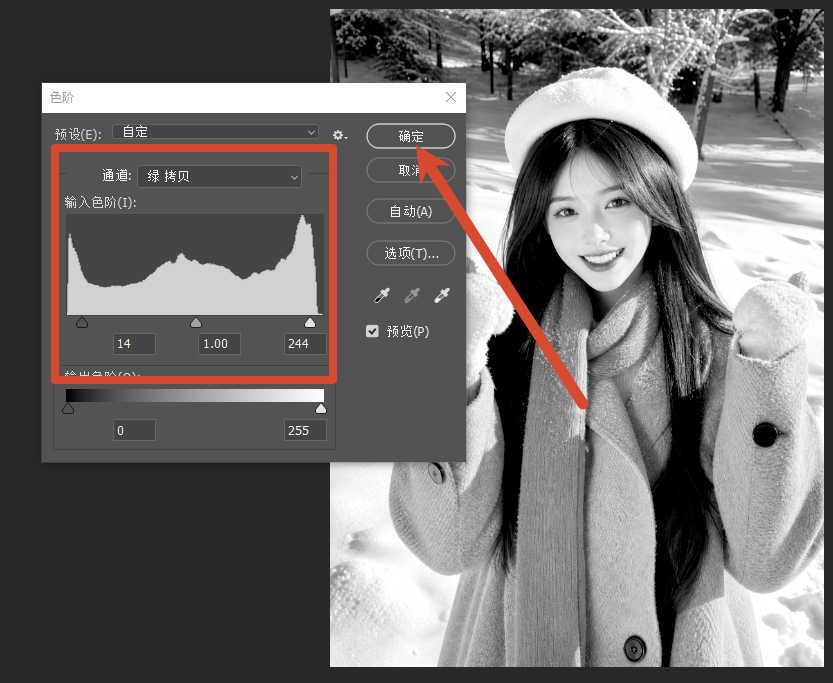
Task: Click the 输入色阶(I): label
Action: click(x=100, y=202)
